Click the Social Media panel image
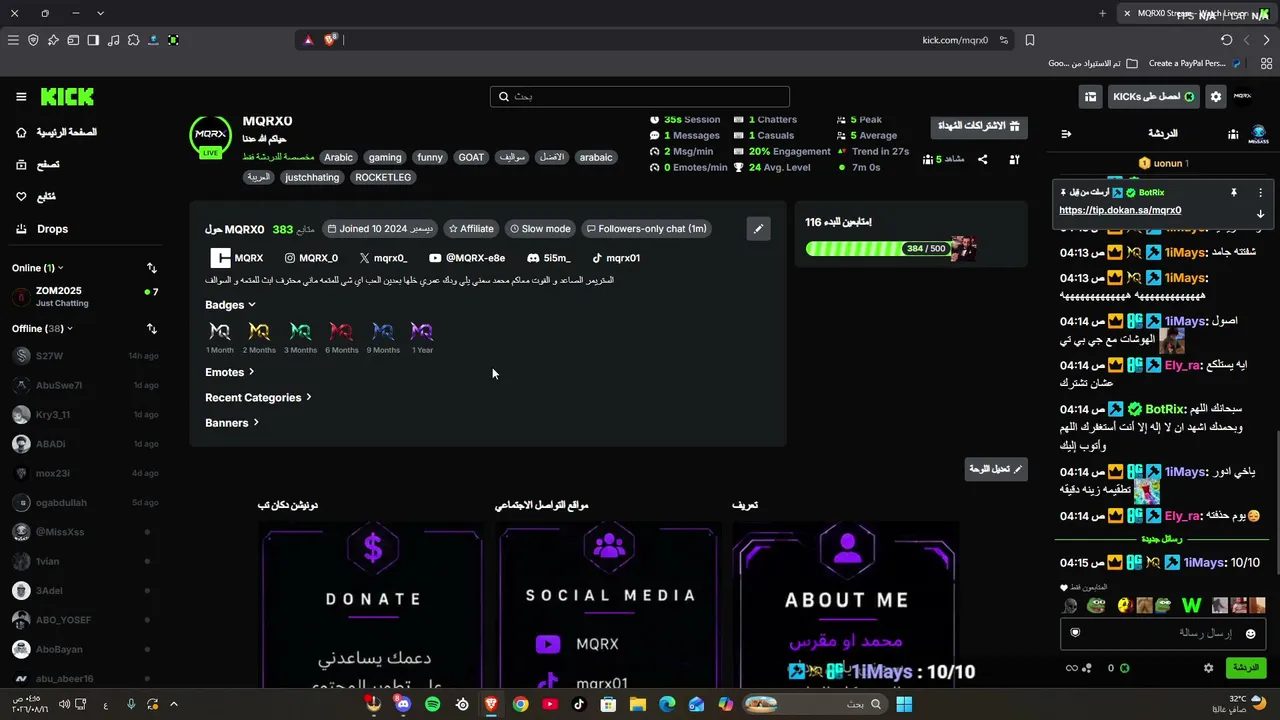 tap(609, 605)
